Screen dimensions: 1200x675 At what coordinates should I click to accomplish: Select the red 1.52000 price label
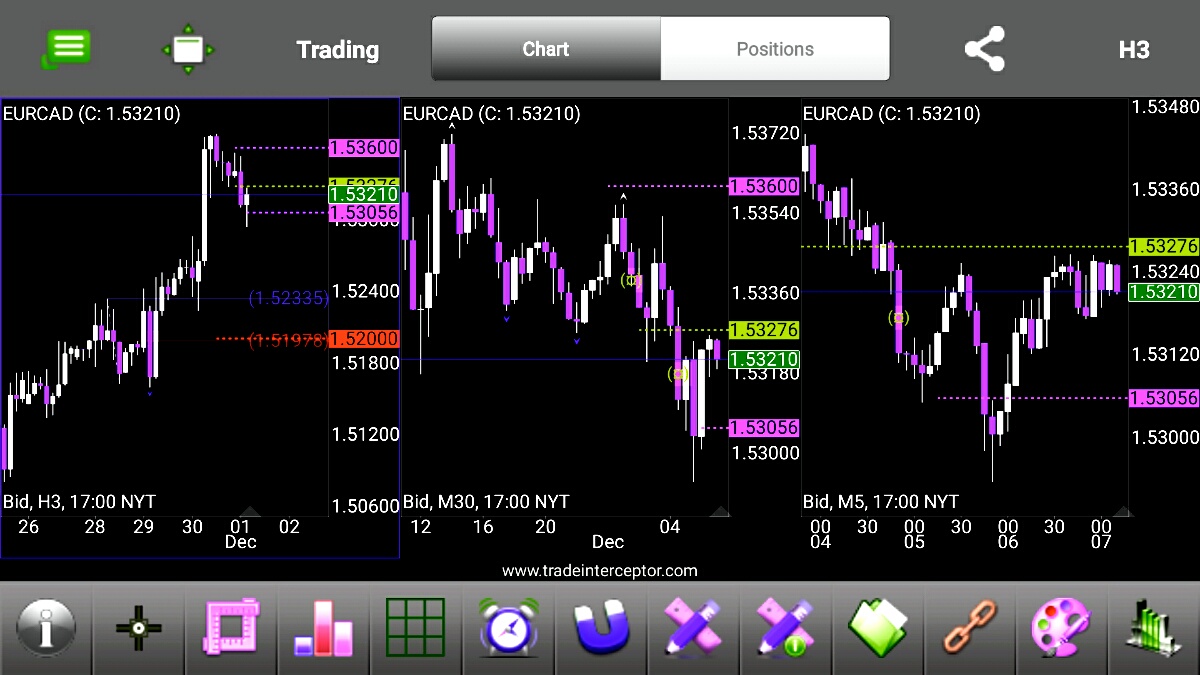coord(364,339)
